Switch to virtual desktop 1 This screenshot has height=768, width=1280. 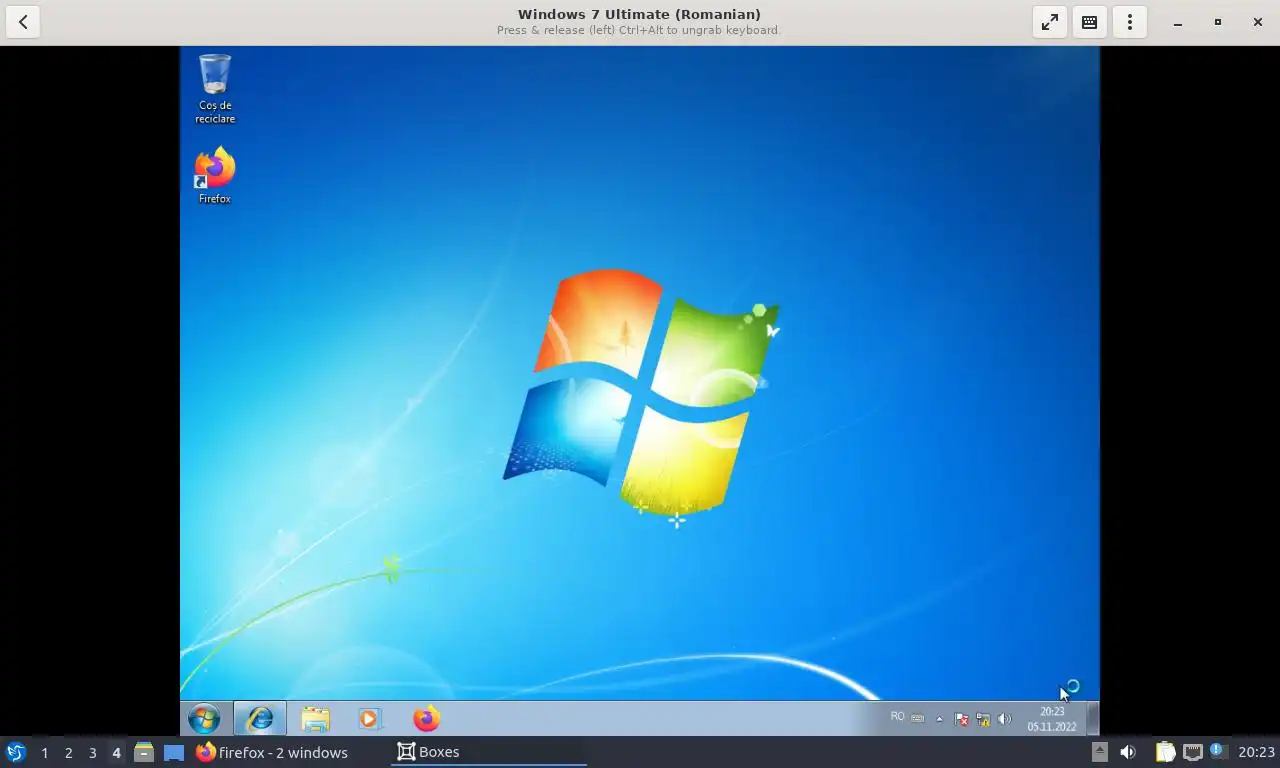point(44,752)
